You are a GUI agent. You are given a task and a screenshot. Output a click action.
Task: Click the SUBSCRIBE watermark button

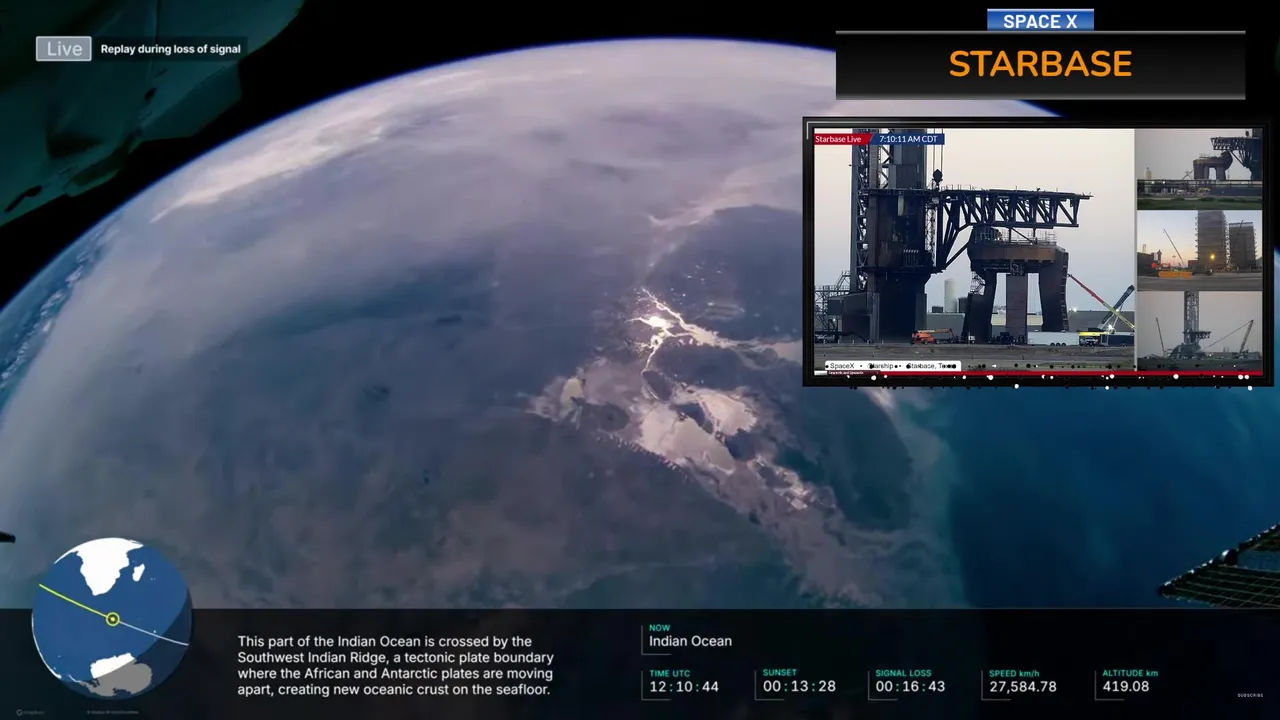pos(1250,695)
